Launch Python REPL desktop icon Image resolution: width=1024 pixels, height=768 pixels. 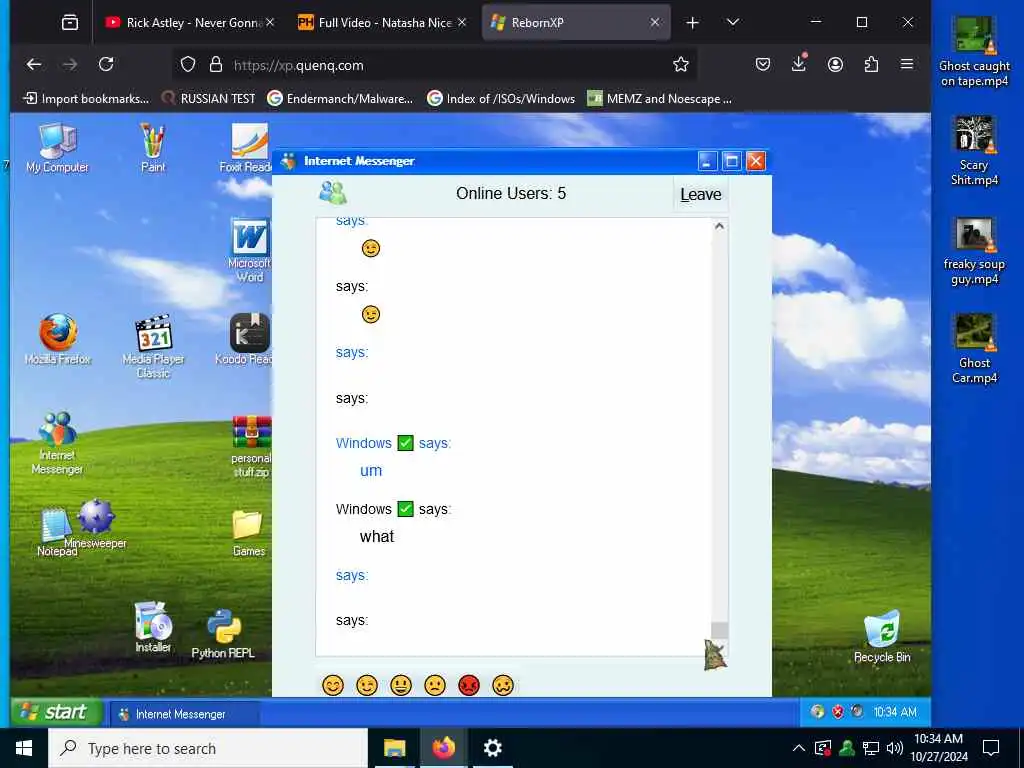click(x=223, y=633)
